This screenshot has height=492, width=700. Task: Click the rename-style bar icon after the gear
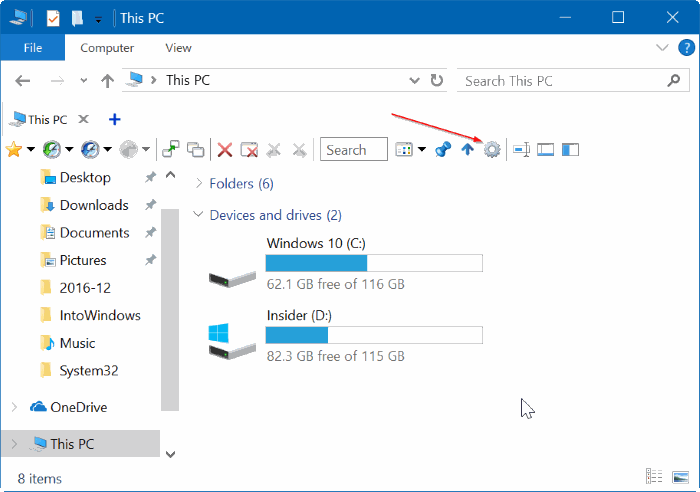[521, 150]
